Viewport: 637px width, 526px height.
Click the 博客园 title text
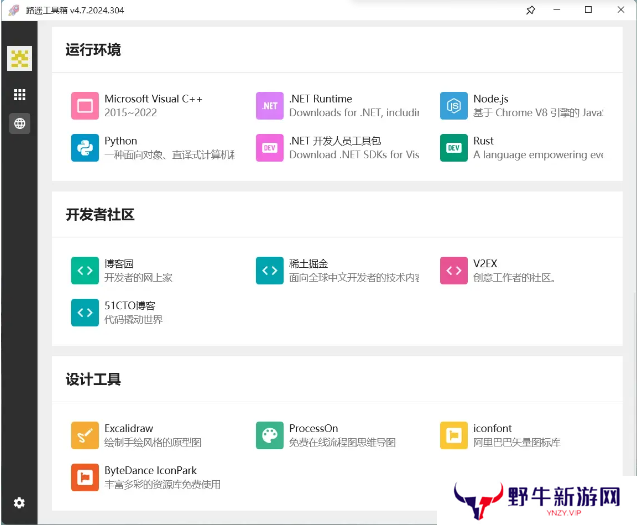(119, 264)
